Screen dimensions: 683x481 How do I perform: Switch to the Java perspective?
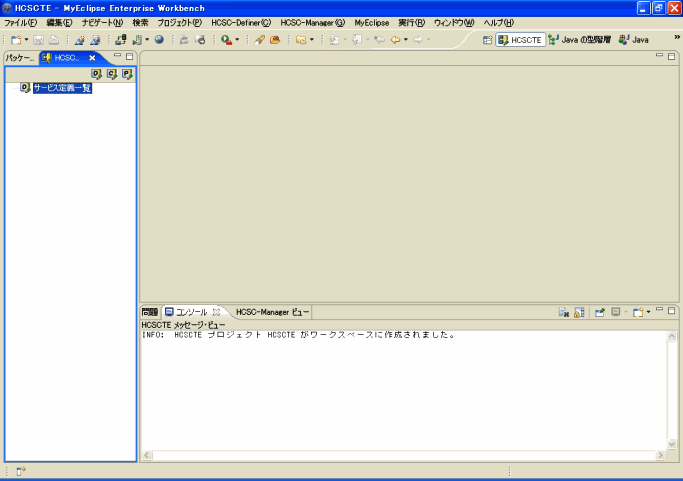[634, 40]
